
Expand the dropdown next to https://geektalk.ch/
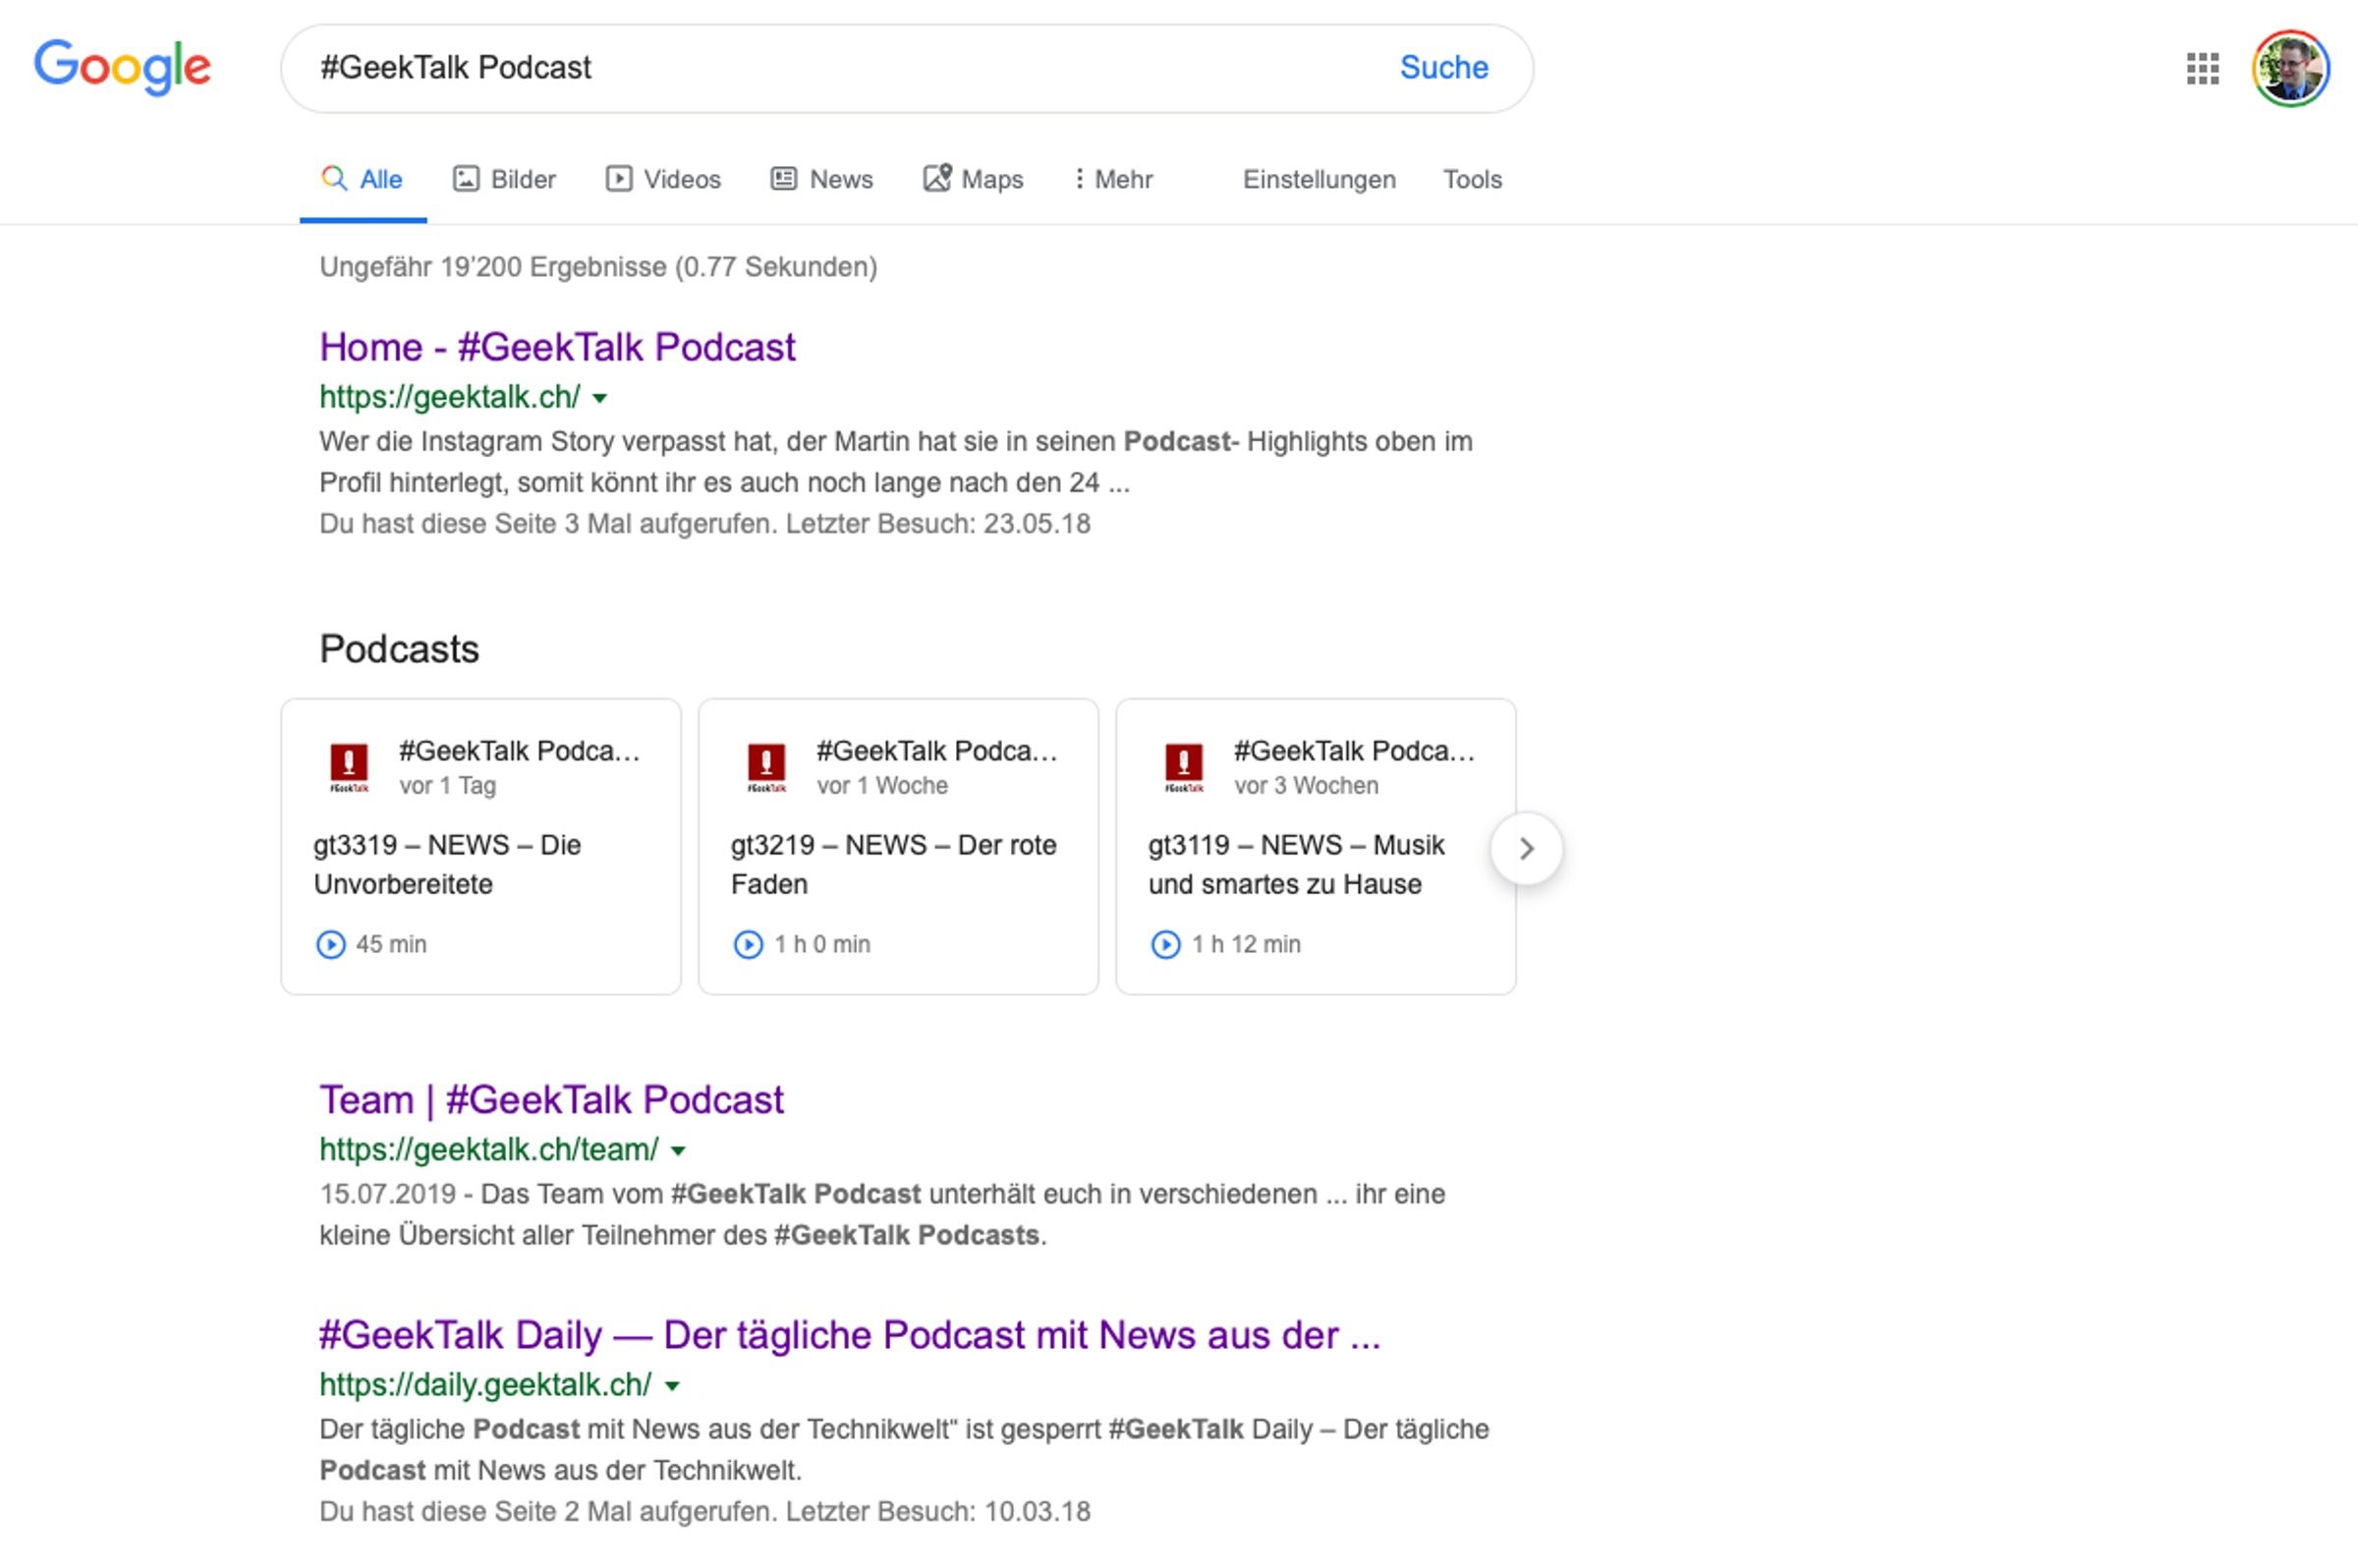coord(600,398)
